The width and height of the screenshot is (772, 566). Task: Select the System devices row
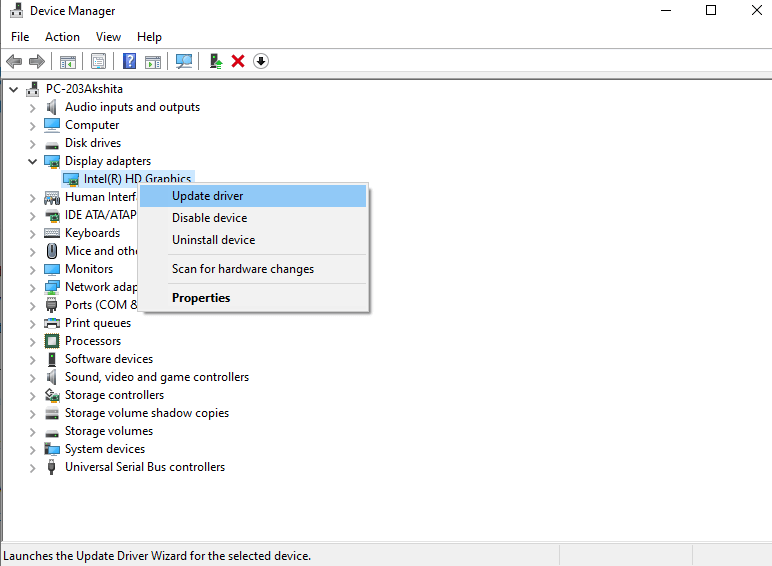pos(105,449)
